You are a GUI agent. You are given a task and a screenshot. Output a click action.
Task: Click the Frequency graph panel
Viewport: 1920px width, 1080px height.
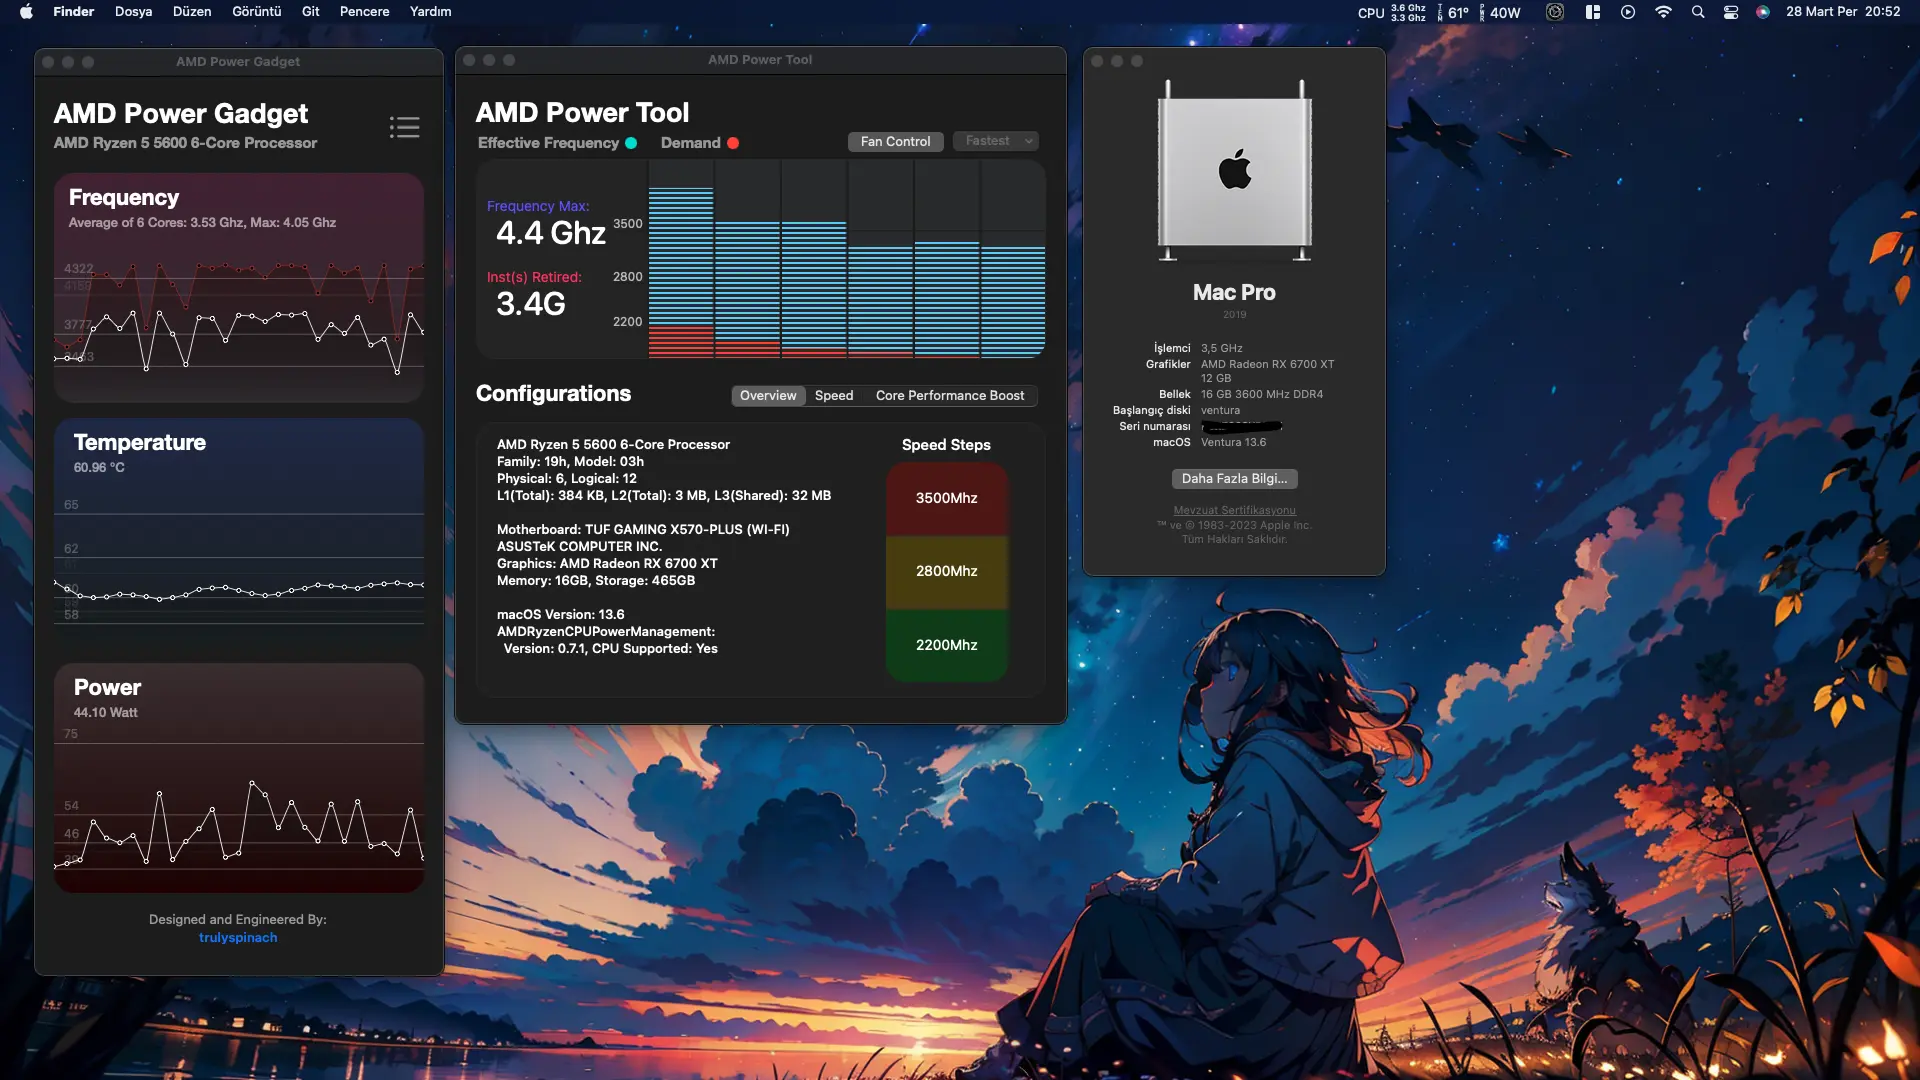[239, 287]
